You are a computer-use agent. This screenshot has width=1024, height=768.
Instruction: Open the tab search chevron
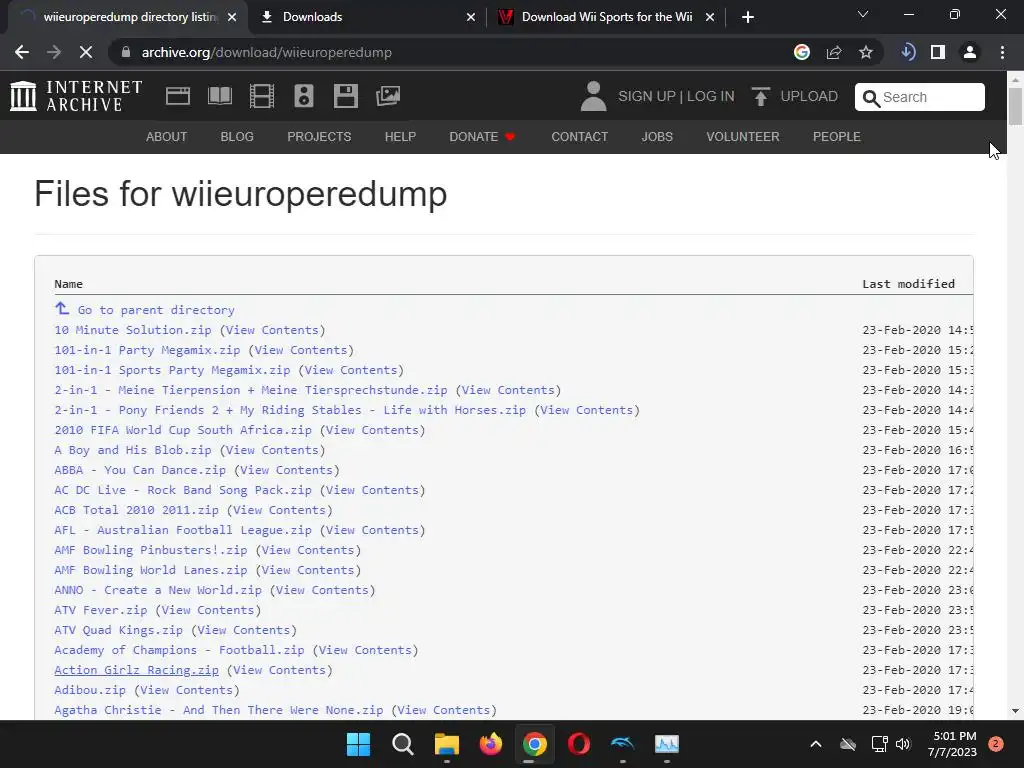coord(863,14)
